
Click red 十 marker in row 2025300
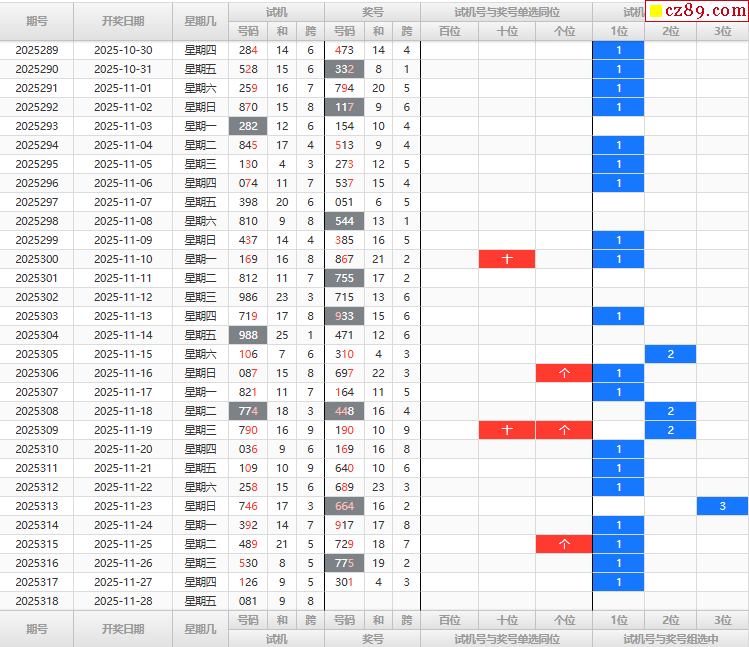tap(507, 259)
